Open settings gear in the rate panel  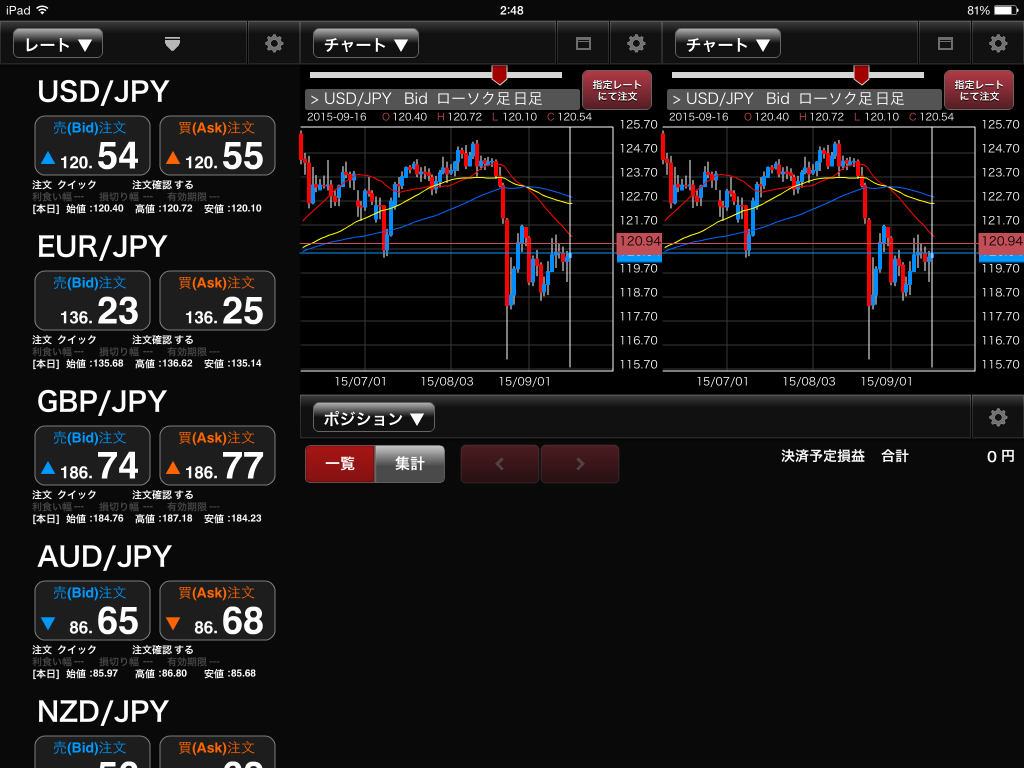[274, 44]
